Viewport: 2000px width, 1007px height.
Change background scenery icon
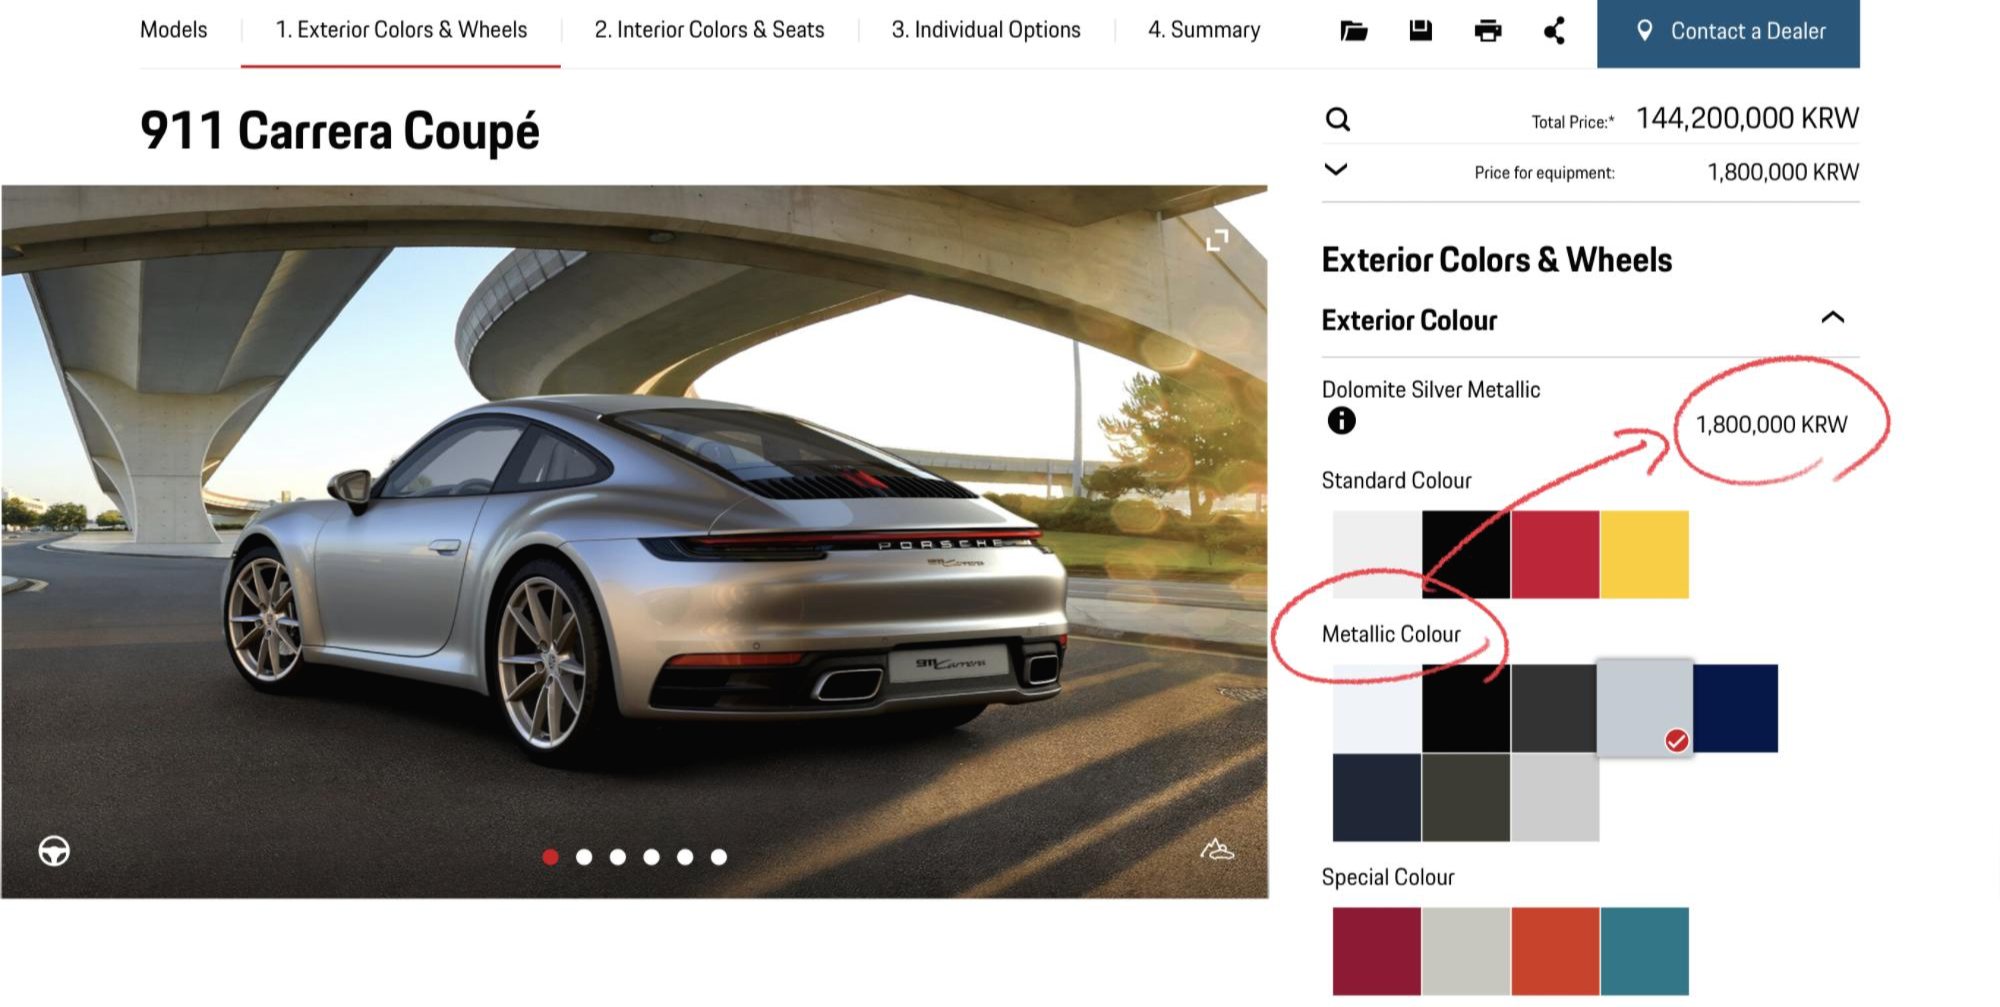click(x=1216, y=850)
